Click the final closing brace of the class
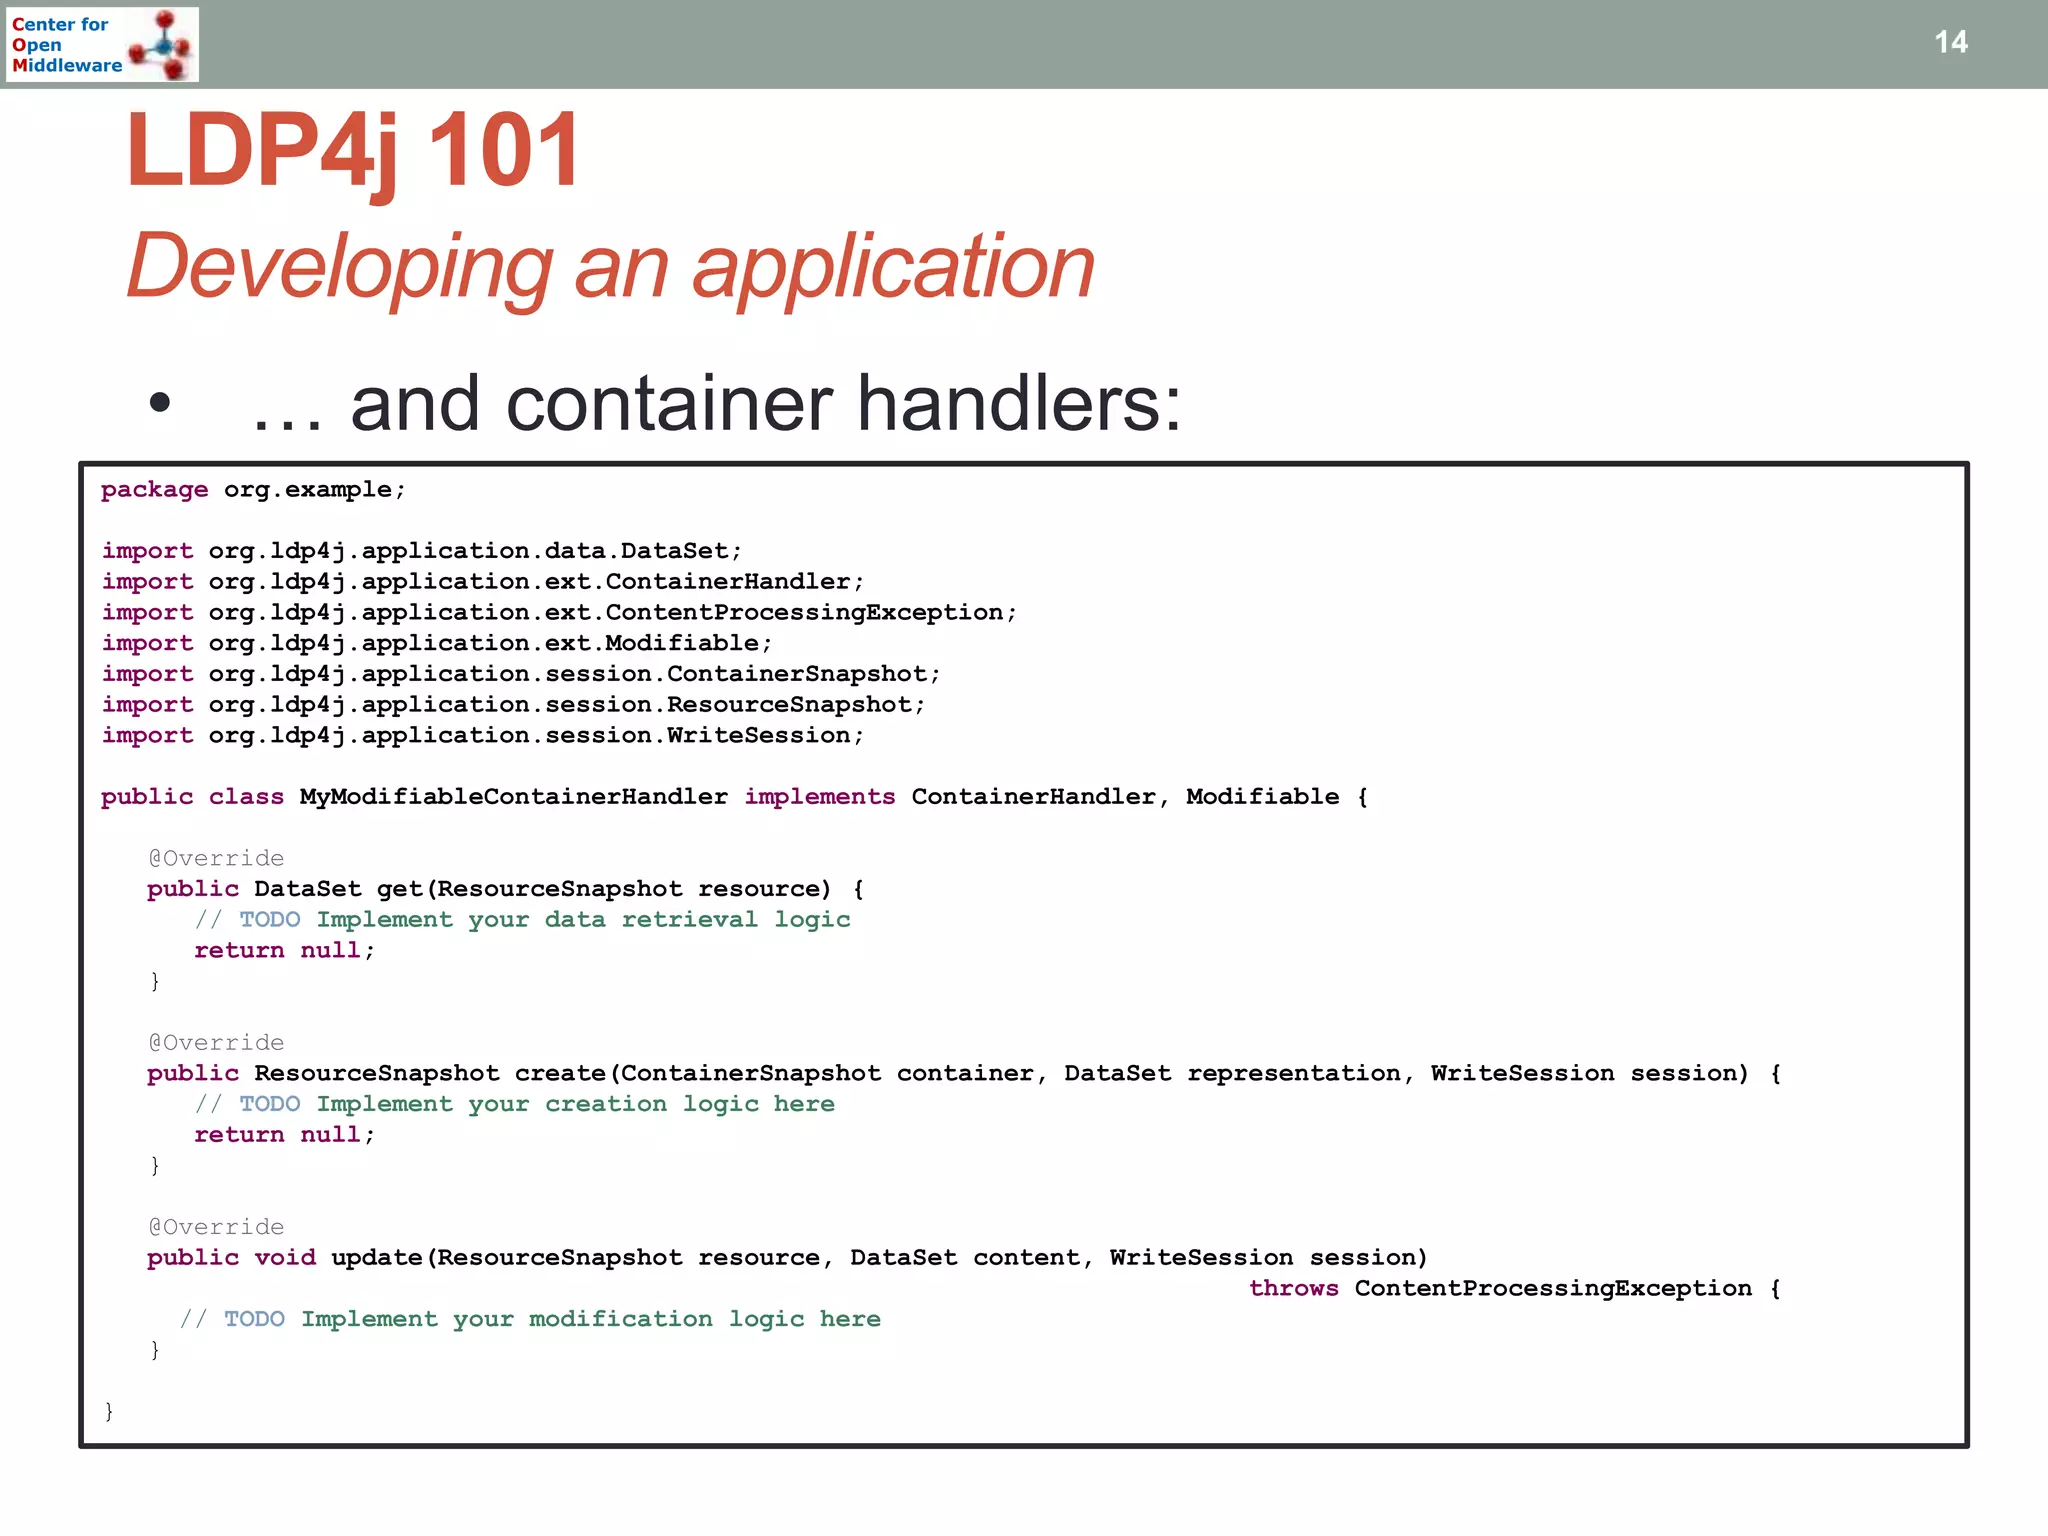Screen dimensions: 2048x1536 (x=109, y=1411)
